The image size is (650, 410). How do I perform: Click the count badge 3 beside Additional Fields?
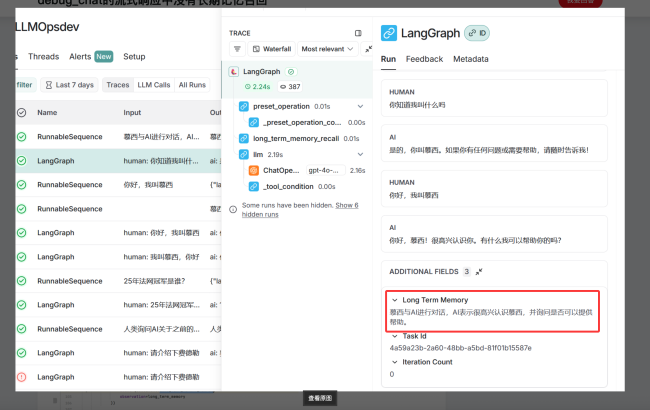click(467, 272)
